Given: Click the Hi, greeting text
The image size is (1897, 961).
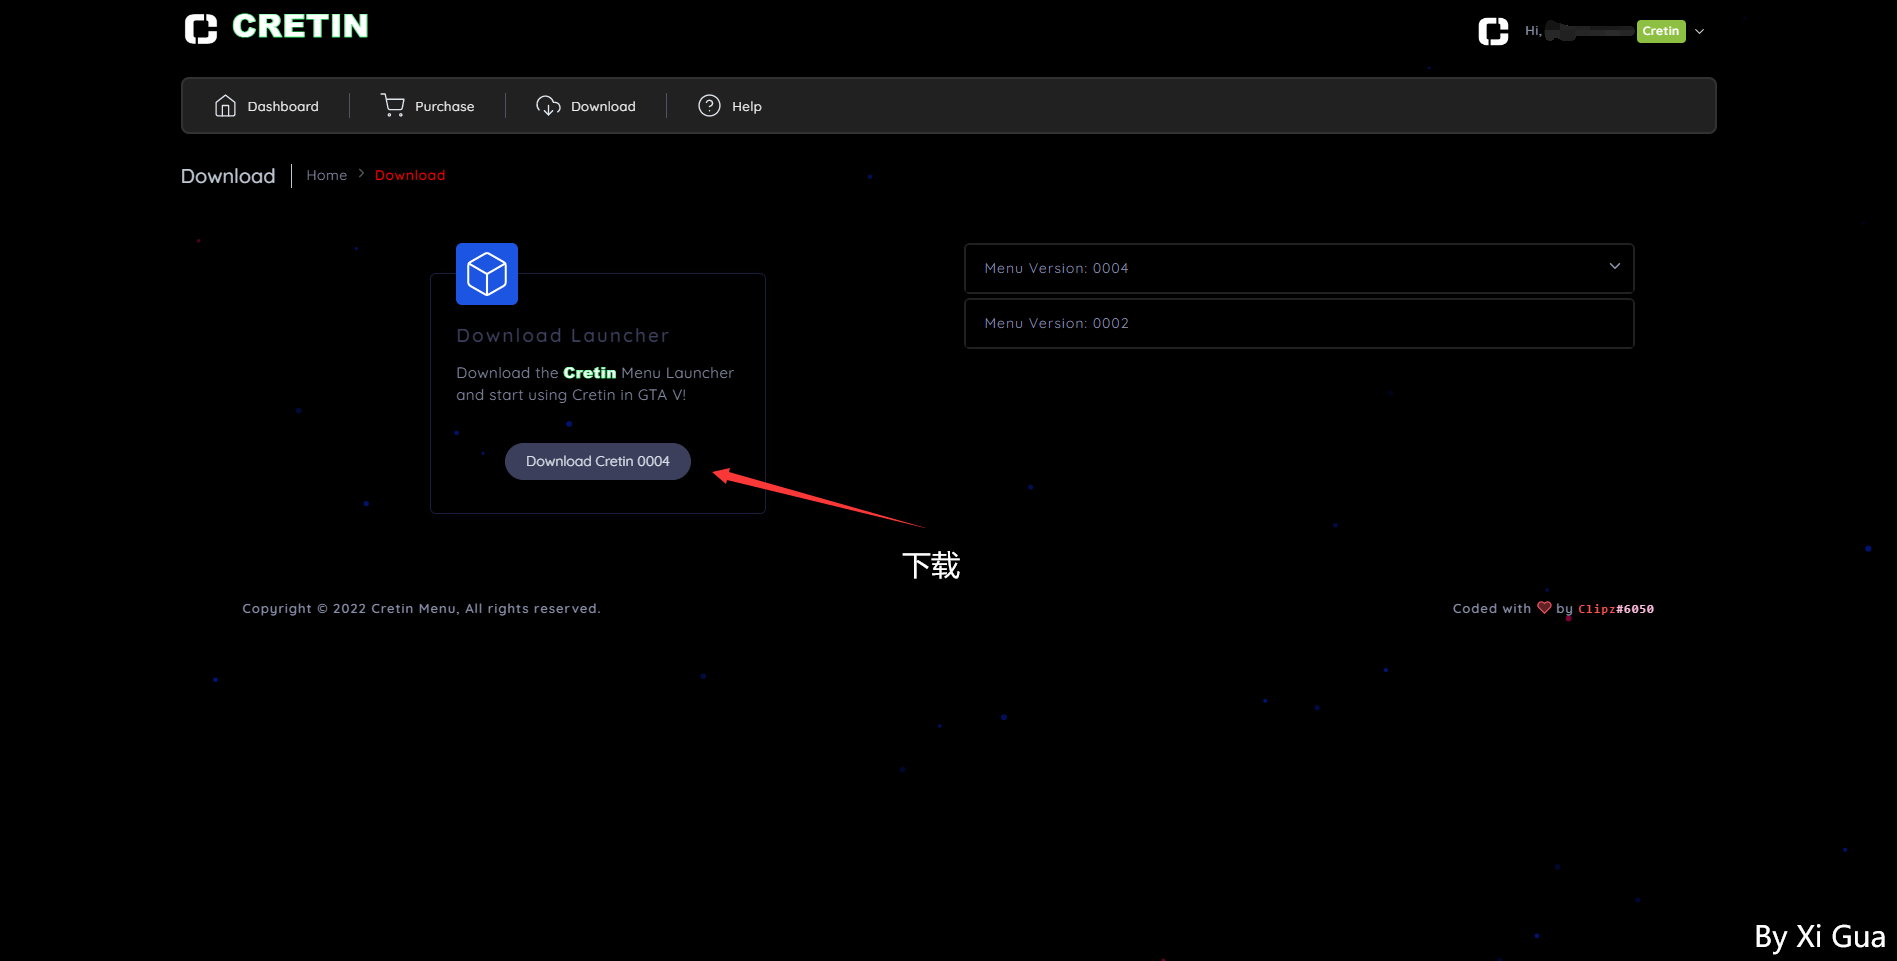Looking at the screenshot, I should pos(1533,31).
